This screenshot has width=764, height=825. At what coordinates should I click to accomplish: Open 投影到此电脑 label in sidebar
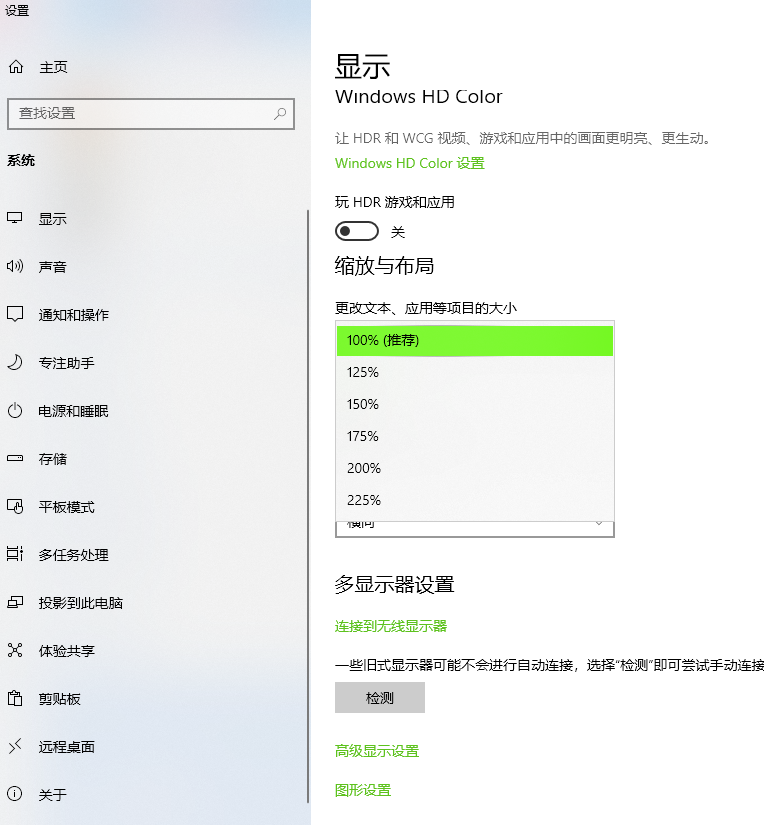click(81, 603)
